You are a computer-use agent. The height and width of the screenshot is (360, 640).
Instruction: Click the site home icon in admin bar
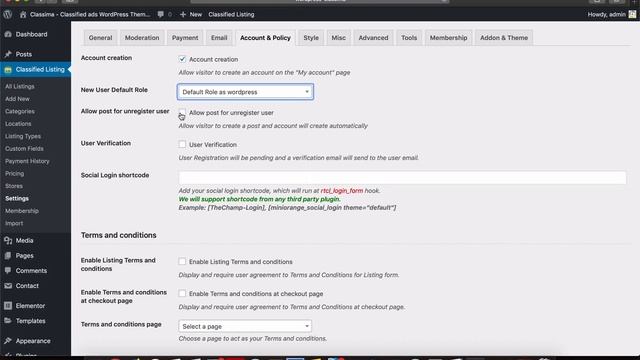(23, 14)
